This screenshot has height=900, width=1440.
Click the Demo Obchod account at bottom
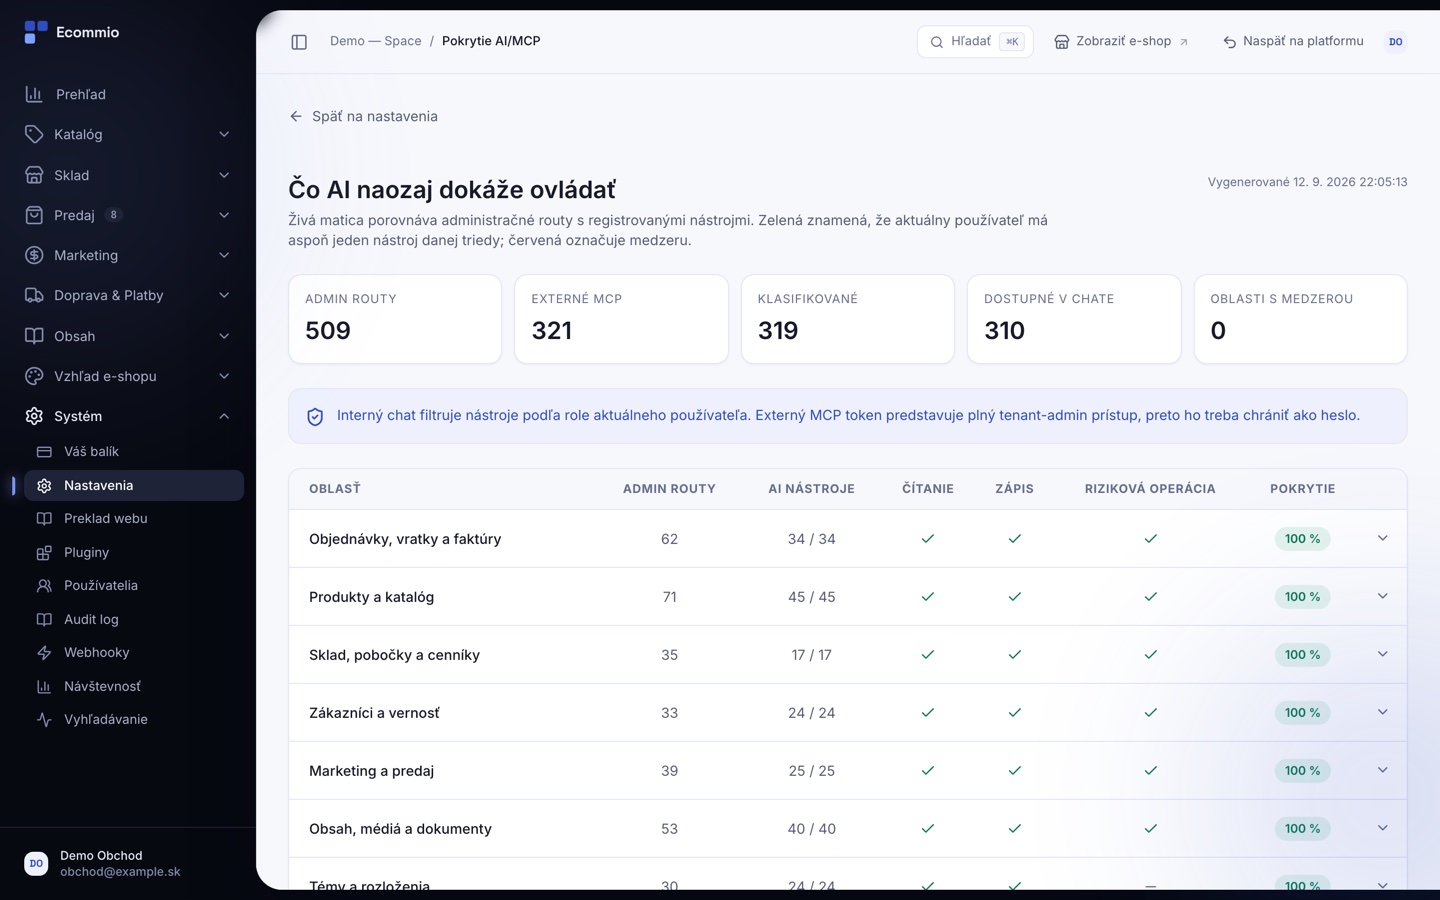tap(128, 863)
